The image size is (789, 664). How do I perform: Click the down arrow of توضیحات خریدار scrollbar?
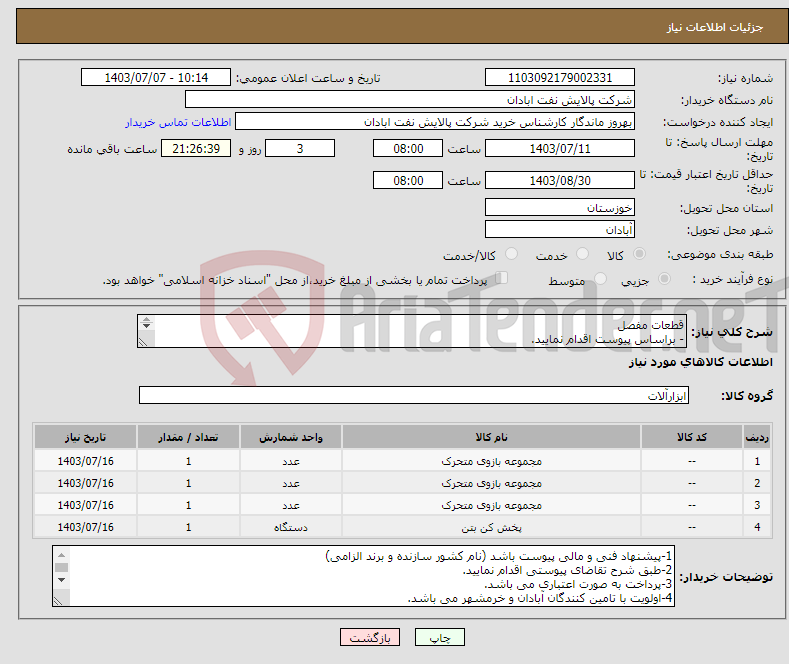pyautogui.click(x=61, y=580)
